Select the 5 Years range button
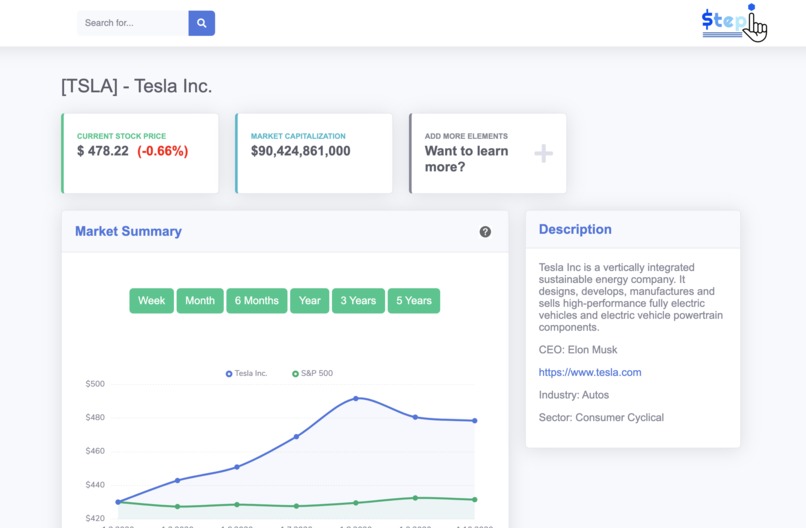The width and height of the screenshot is (806, 528). coord(414,301)
